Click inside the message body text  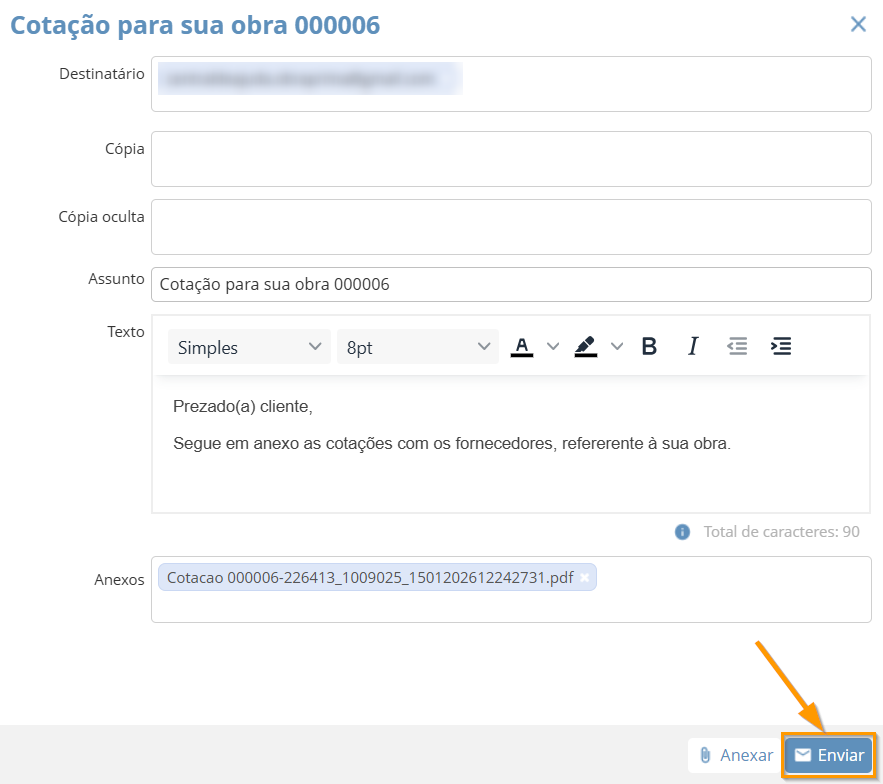[x=510, y=460]
